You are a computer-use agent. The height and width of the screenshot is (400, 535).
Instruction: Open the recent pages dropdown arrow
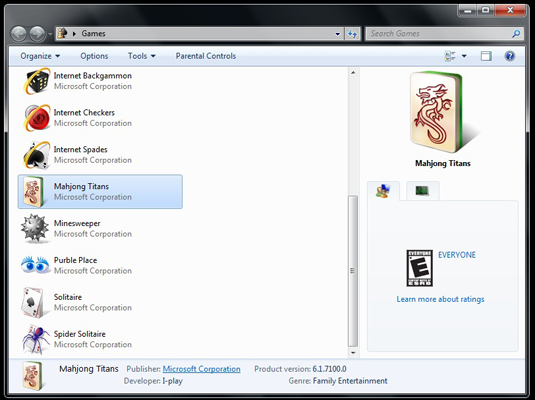50,34
